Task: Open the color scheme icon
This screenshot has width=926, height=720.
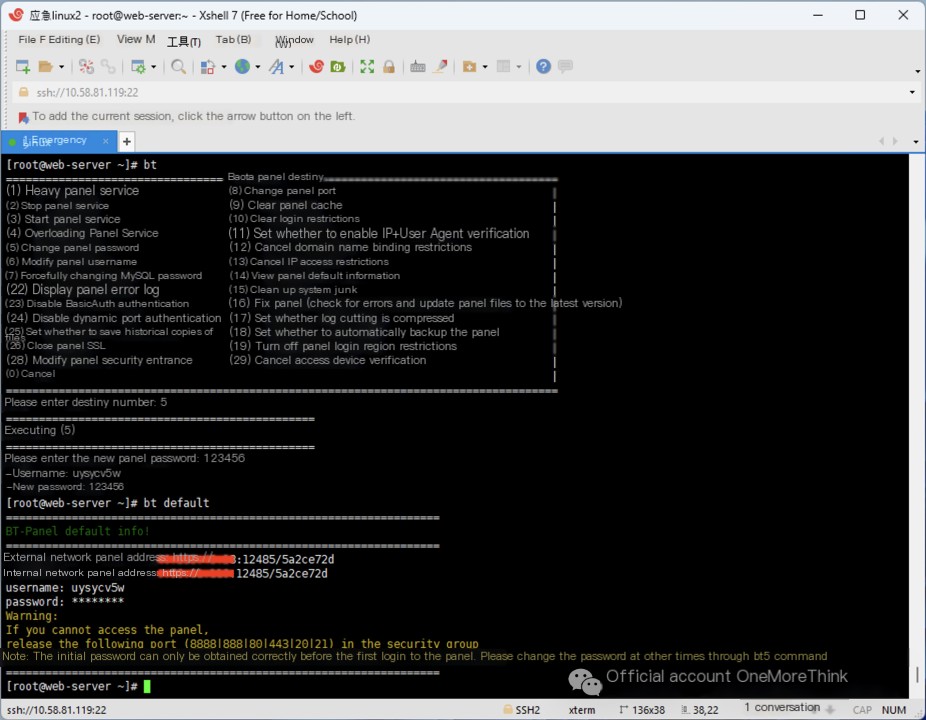Action: 208,67
